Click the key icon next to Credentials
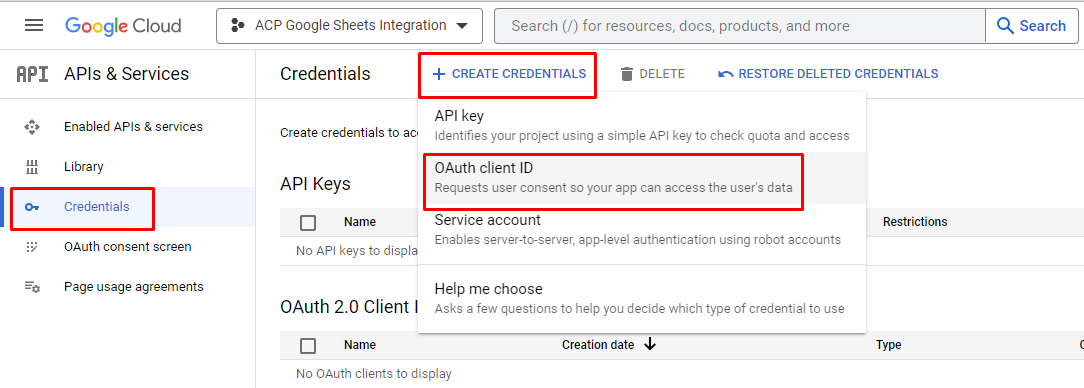This screenshot has width=1084, height=388. point(32,207)
